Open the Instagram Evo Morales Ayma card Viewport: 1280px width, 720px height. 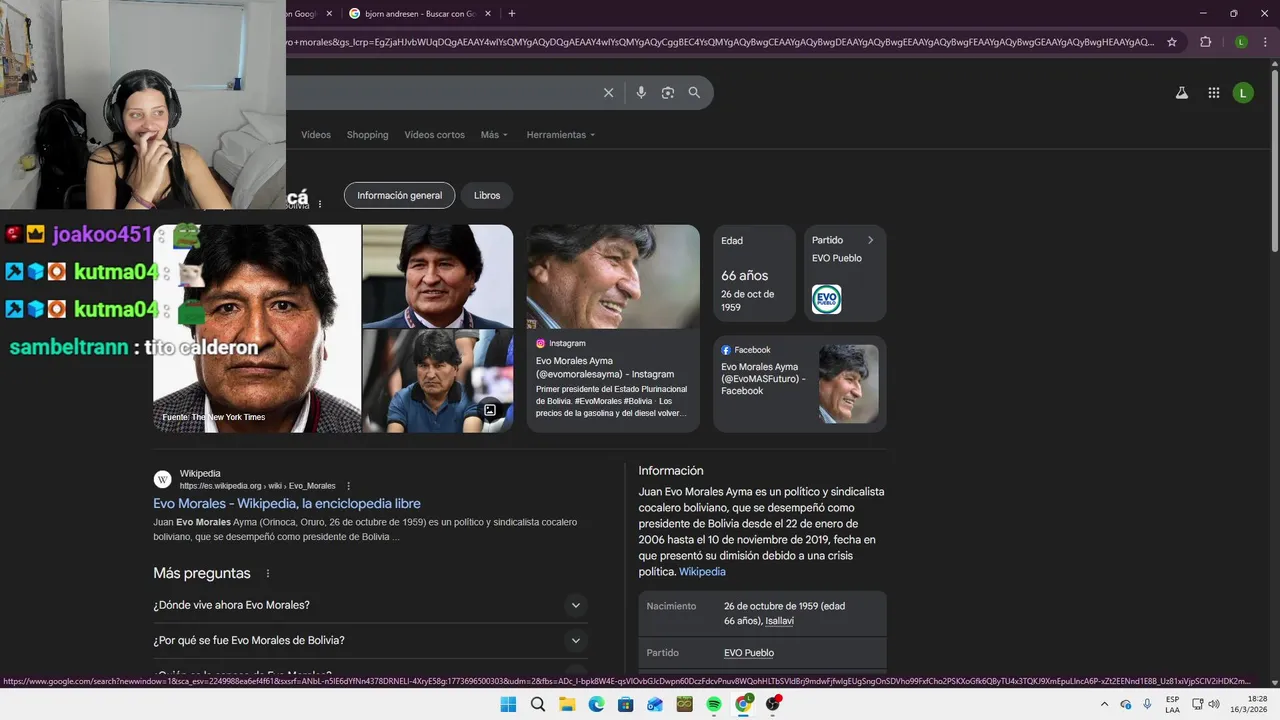coord(613,328)
